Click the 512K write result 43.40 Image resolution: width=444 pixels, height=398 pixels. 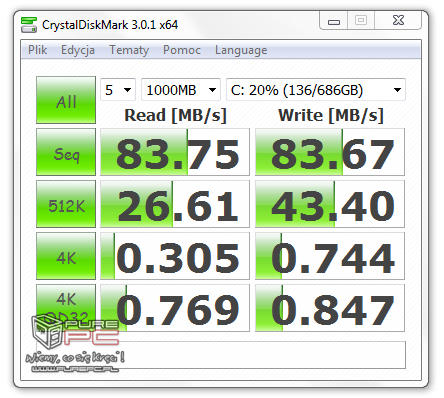330,204
